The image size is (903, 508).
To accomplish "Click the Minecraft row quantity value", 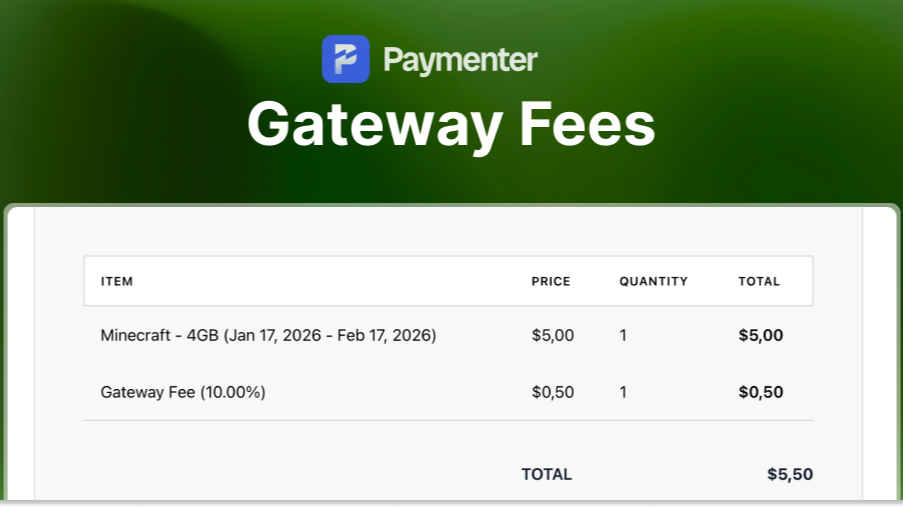I will (x=623, y=335).
